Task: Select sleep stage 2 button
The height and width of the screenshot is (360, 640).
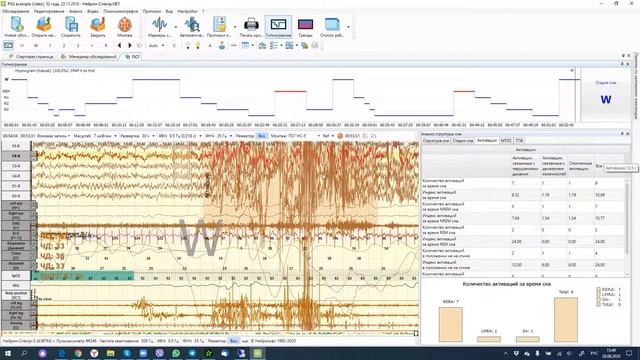Action: (x=64, y=45)
